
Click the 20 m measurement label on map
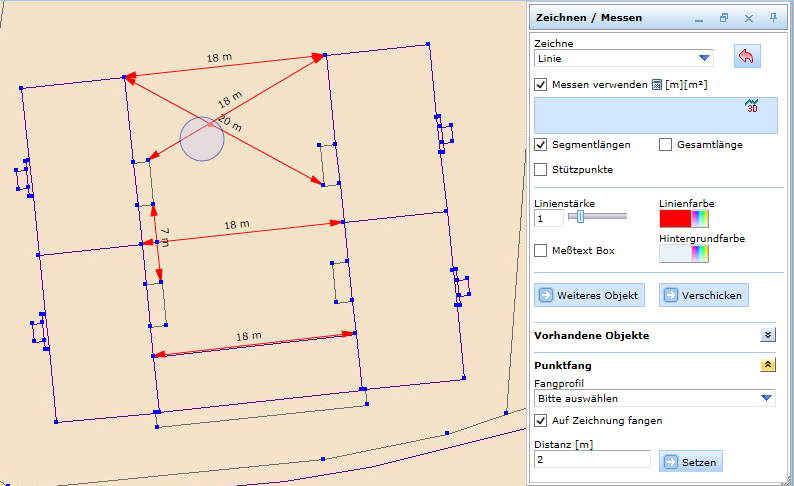point(230,123)
